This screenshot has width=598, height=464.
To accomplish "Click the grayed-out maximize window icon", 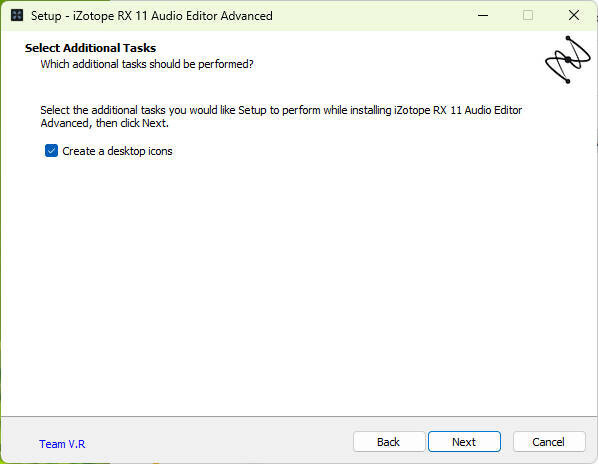I will click(528, 16).
